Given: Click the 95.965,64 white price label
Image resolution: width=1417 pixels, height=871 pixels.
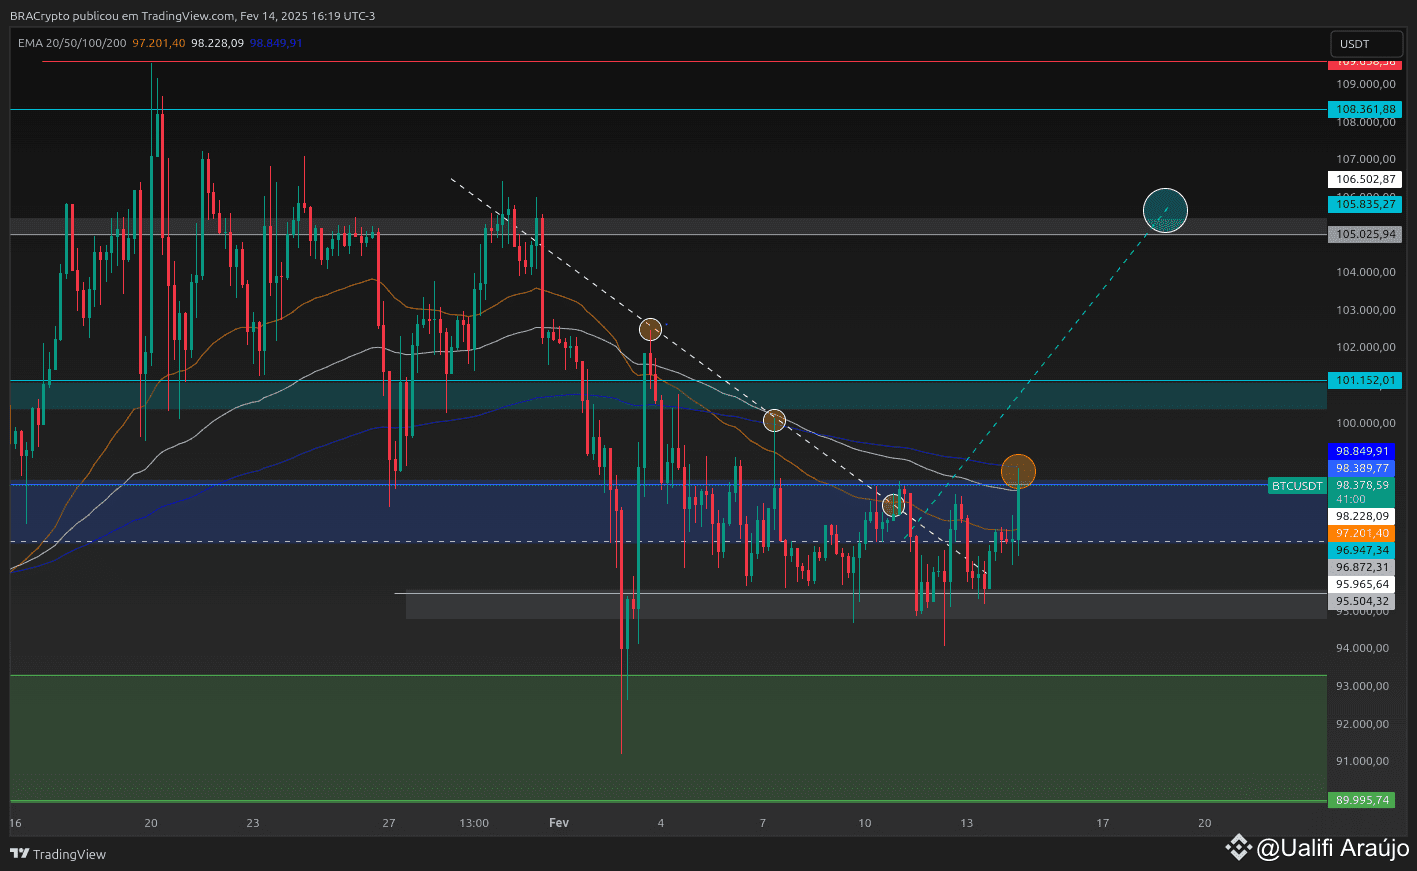Looking at the screenshot, I should (1362, 584).
